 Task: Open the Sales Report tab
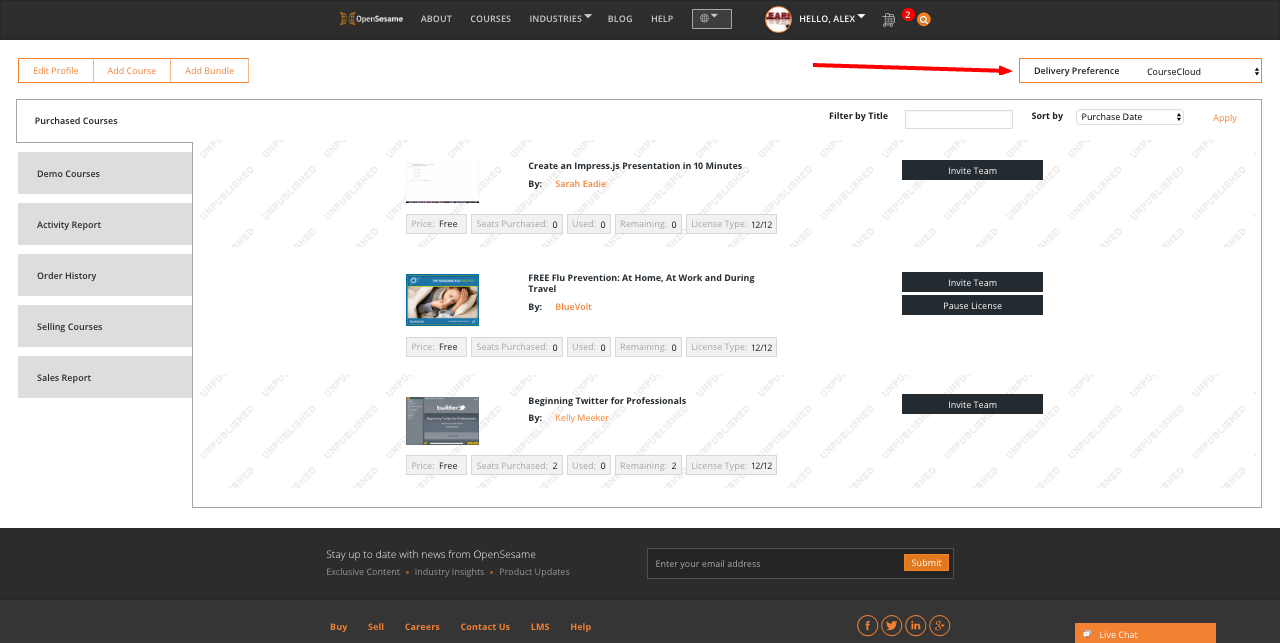[105, 377]
